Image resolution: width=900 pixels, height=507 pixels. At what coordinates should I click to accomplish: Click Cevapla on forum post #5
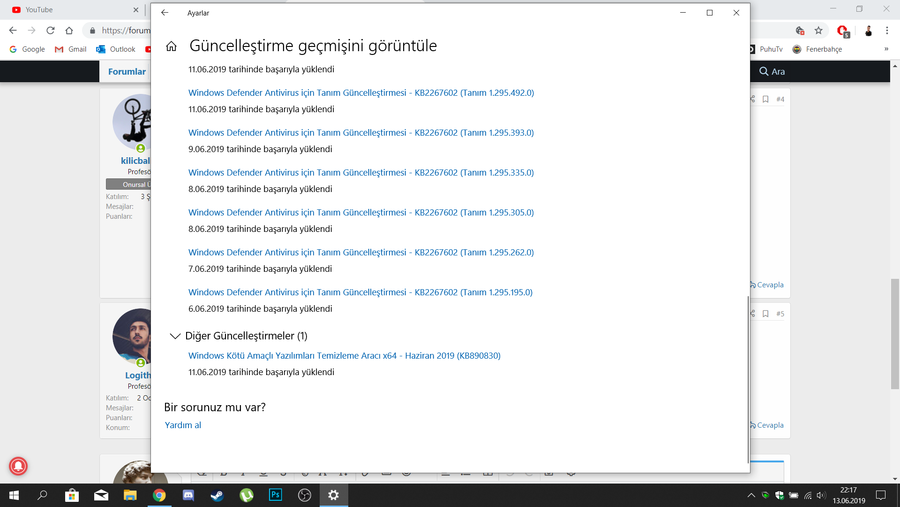coord(767,425)
